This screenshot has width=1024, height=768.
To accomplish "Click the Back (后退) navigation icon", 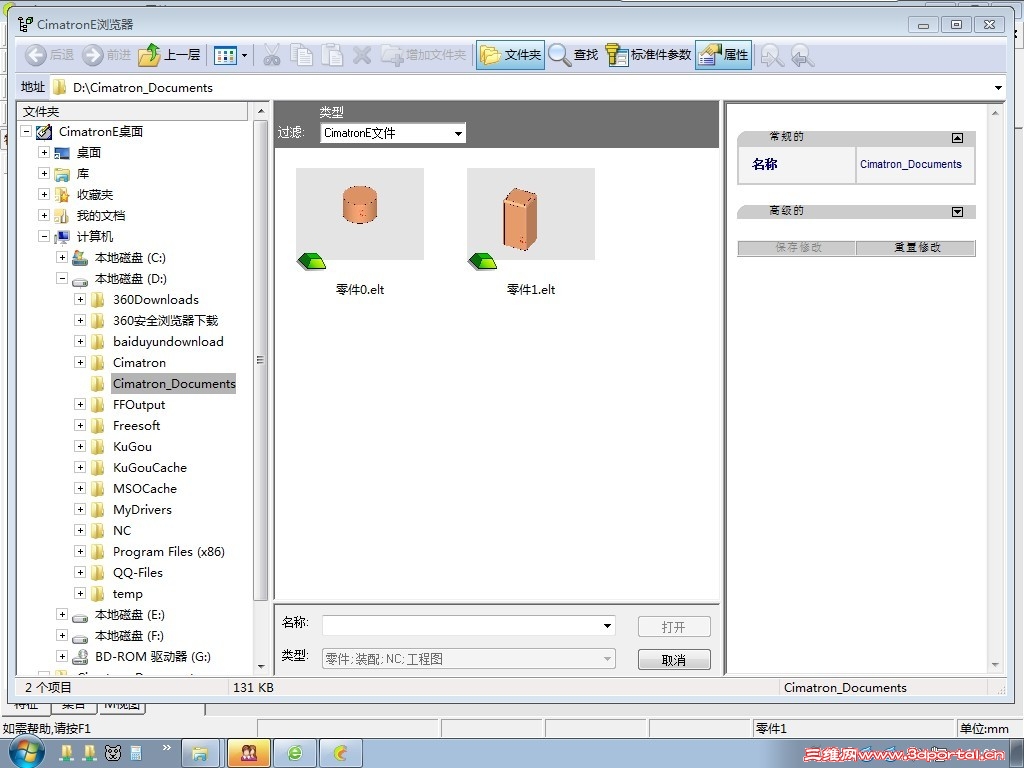I will [35, 56].
